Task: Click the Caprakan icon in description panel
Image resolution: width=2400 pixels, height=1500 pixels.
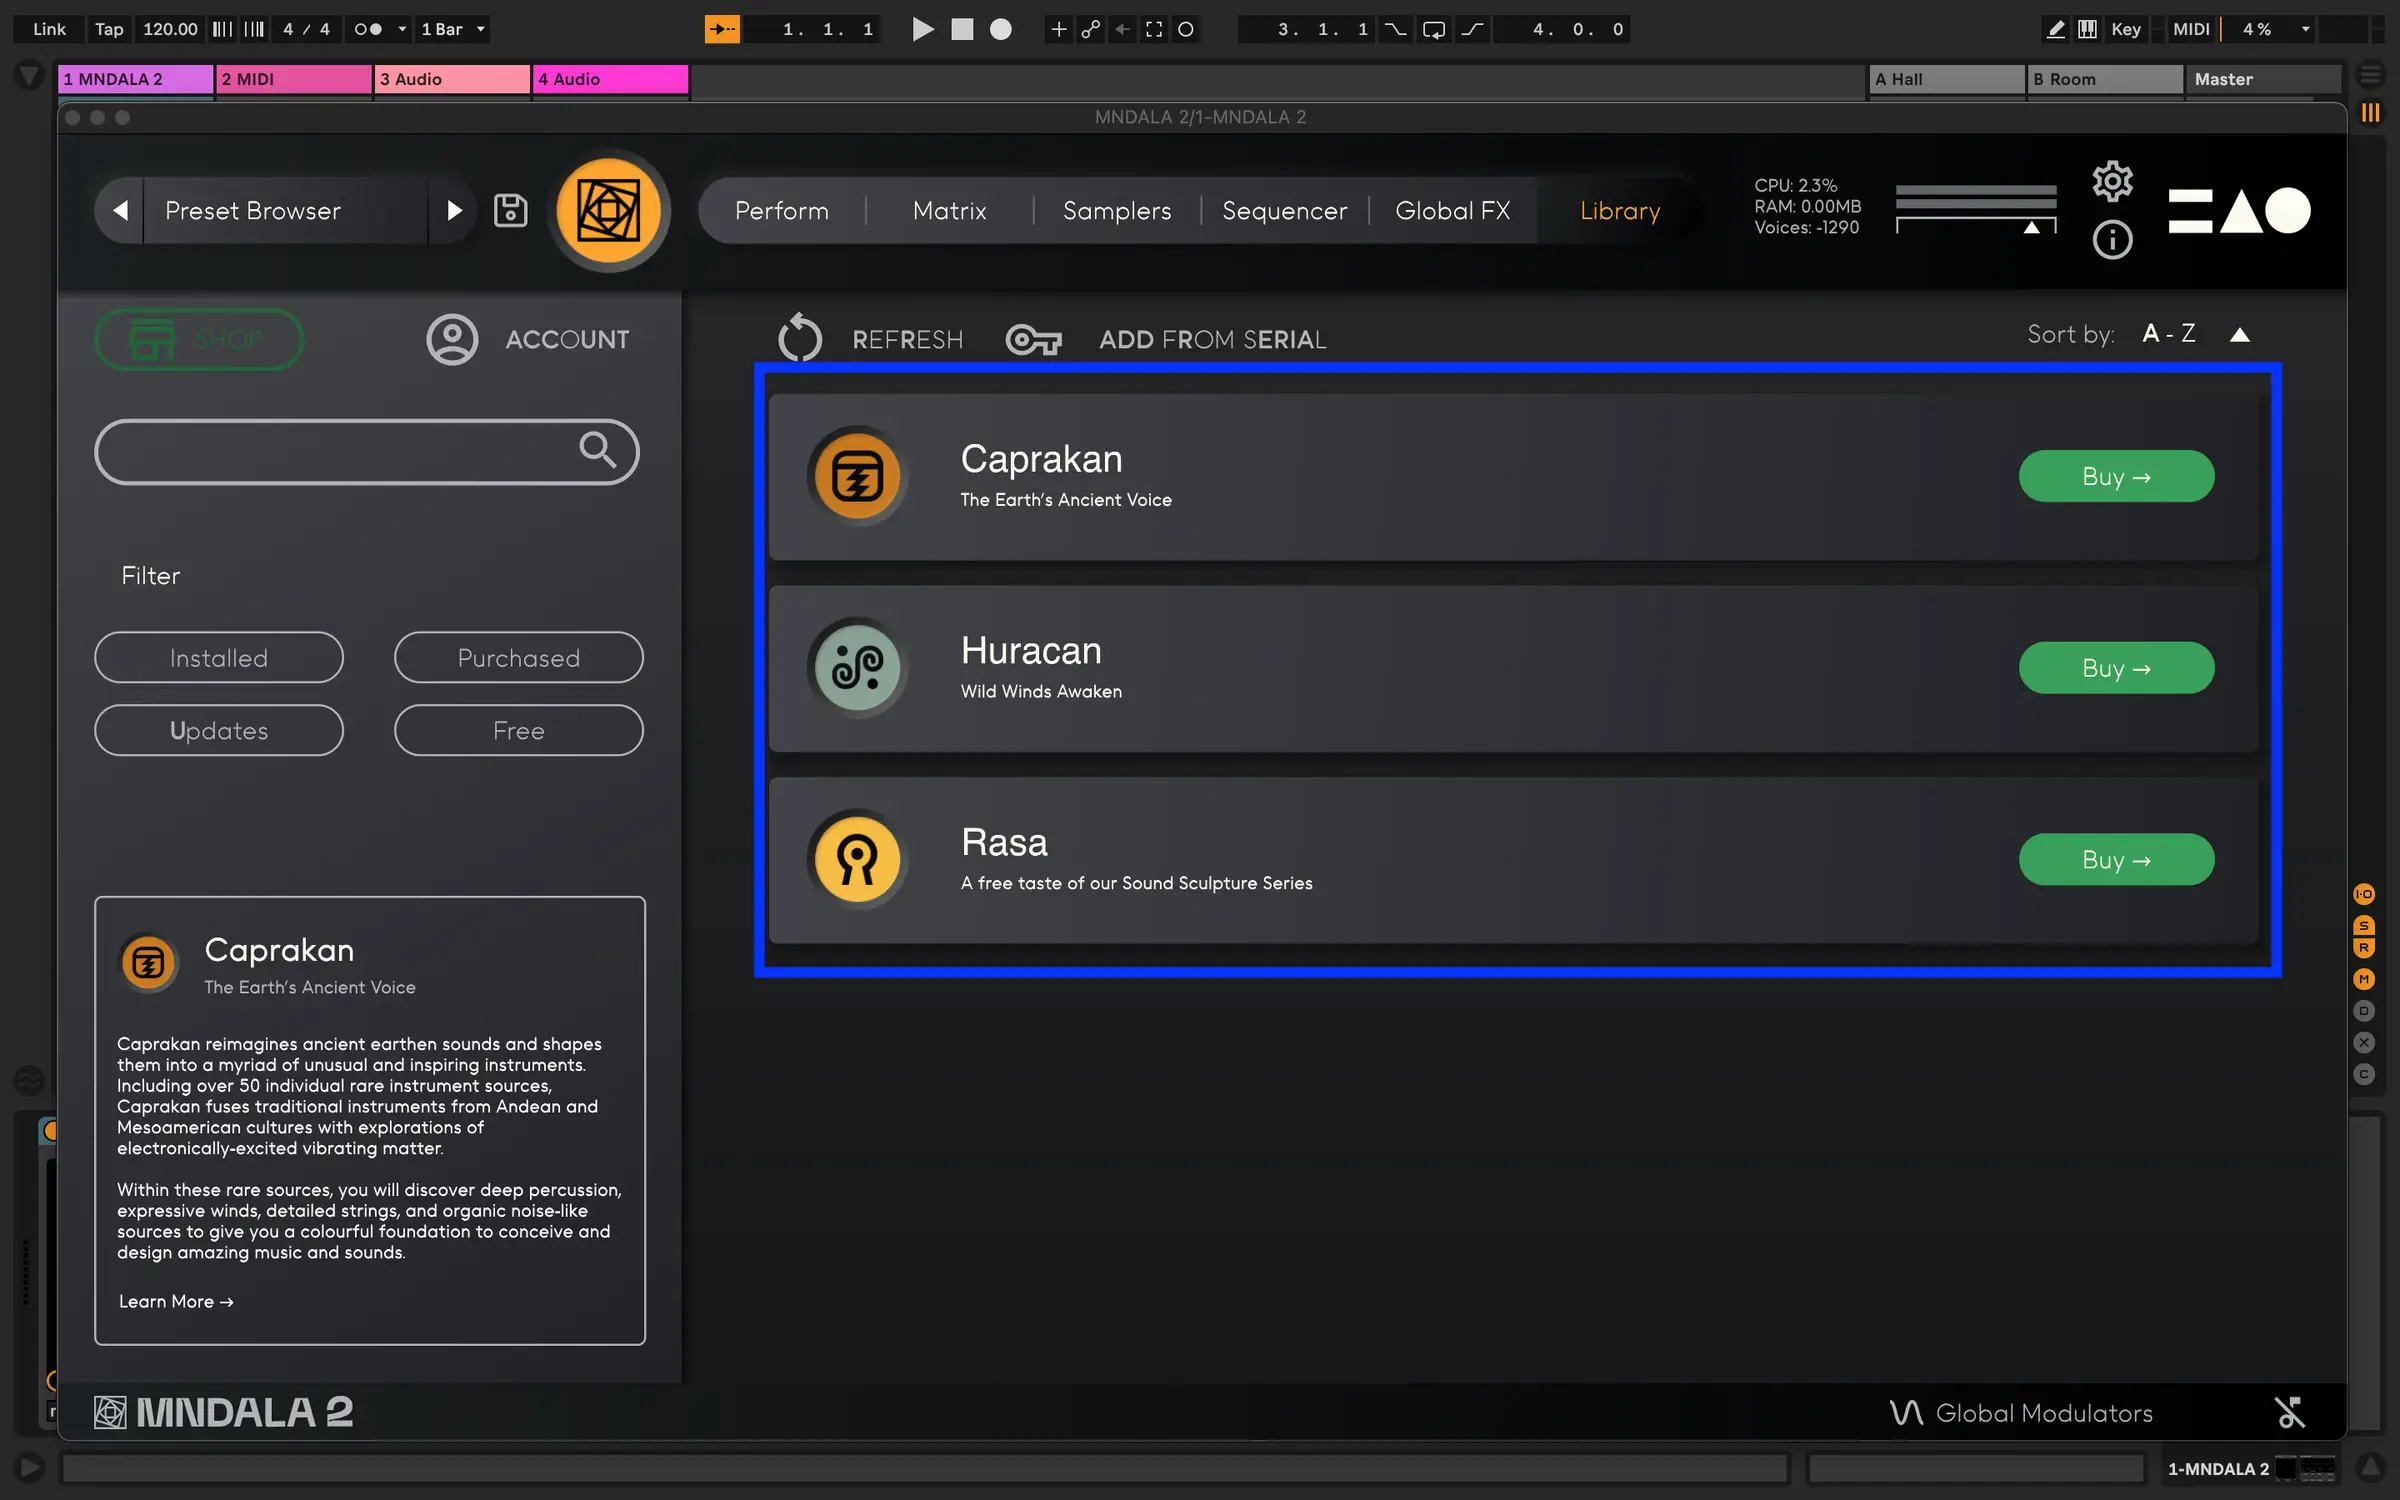Action: (148, 962)
